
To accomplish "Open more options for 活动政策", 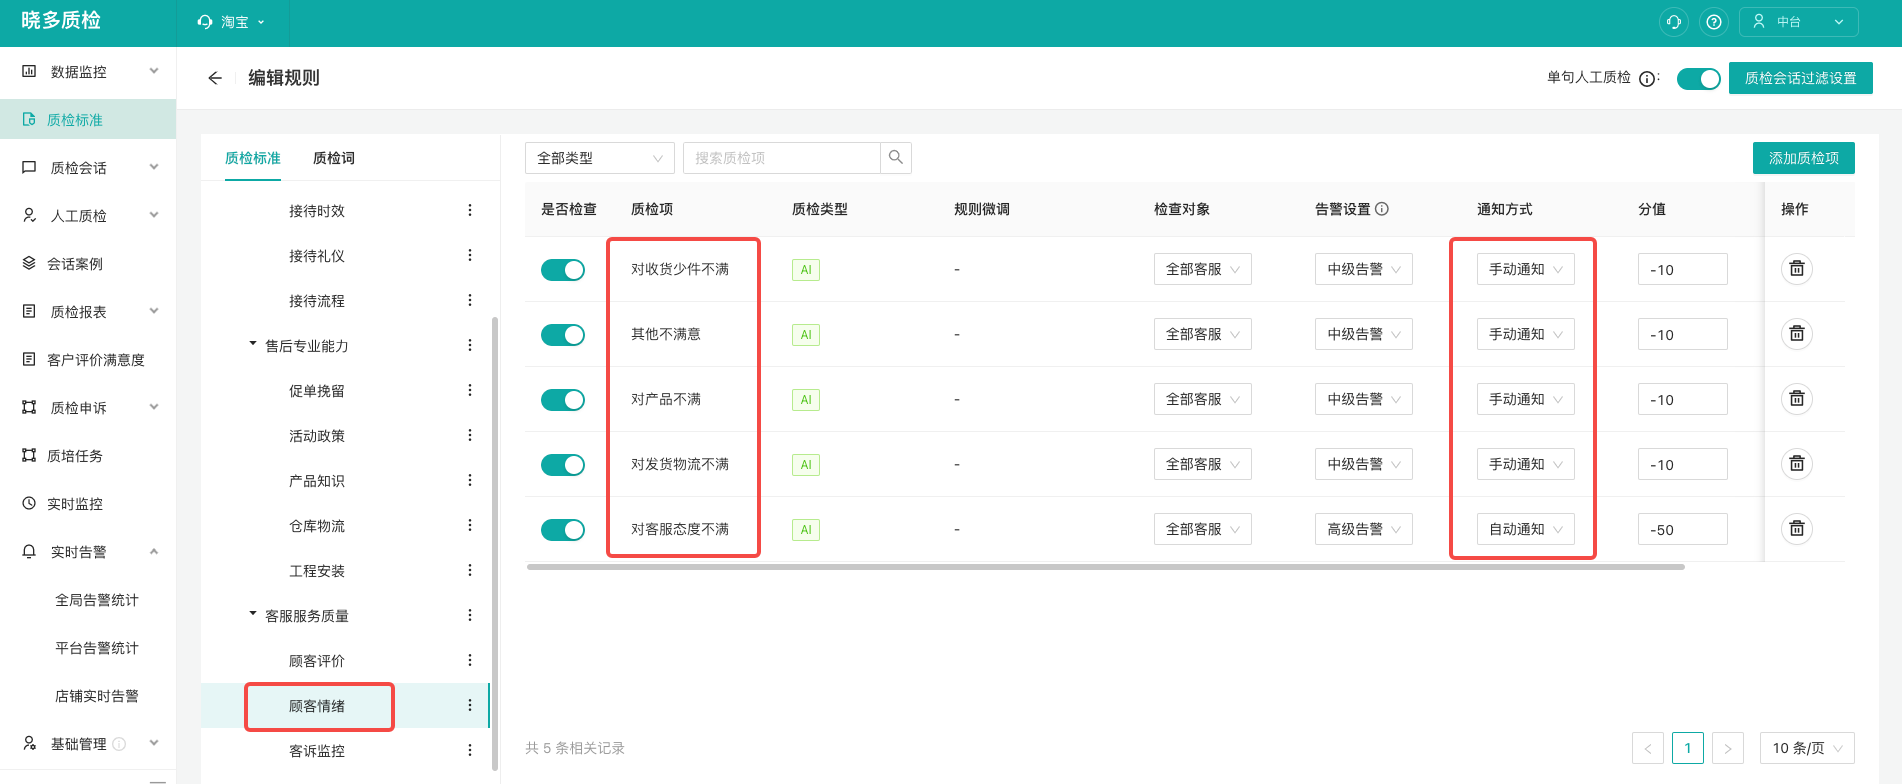I will point(470,435).
